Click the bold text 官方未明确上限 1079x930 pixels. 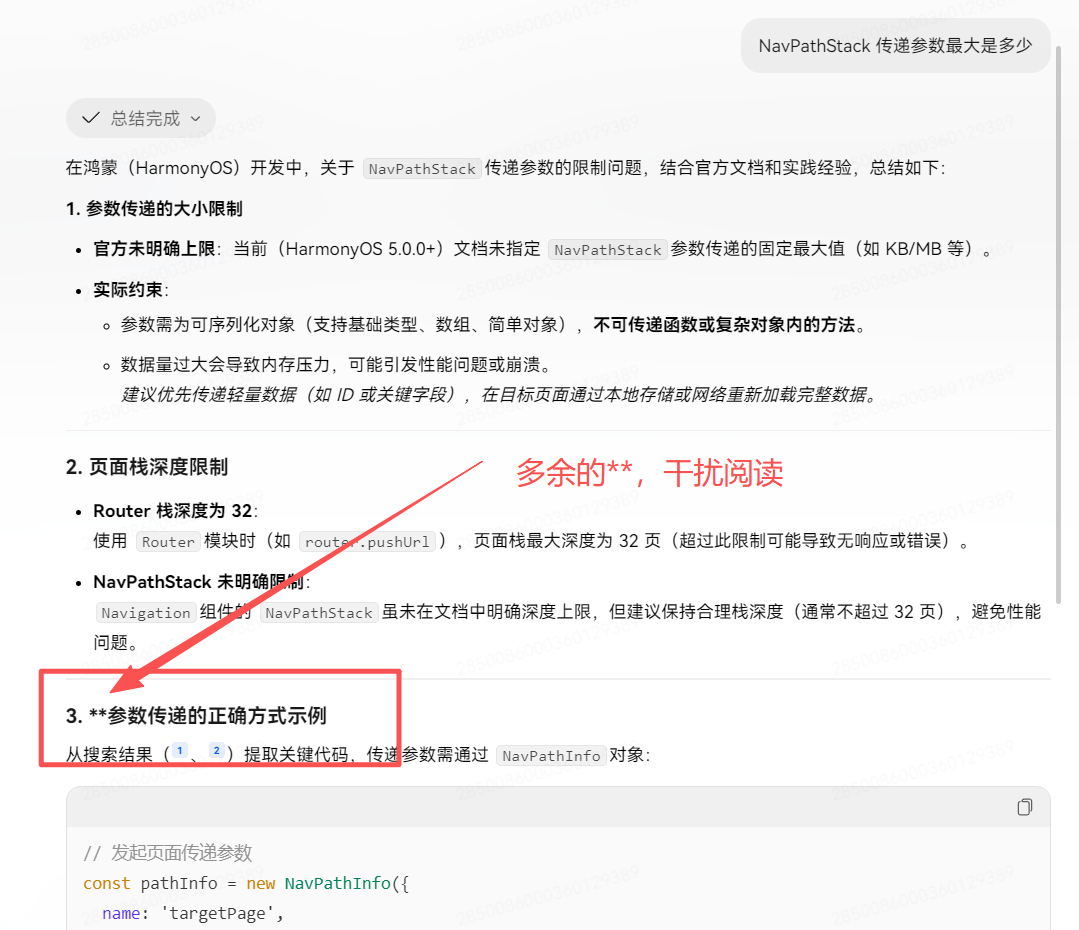tap(154, 249)
